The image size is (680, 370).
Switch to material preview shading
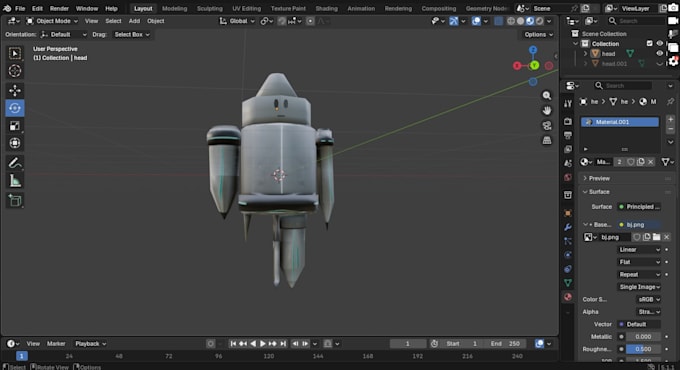530,21
